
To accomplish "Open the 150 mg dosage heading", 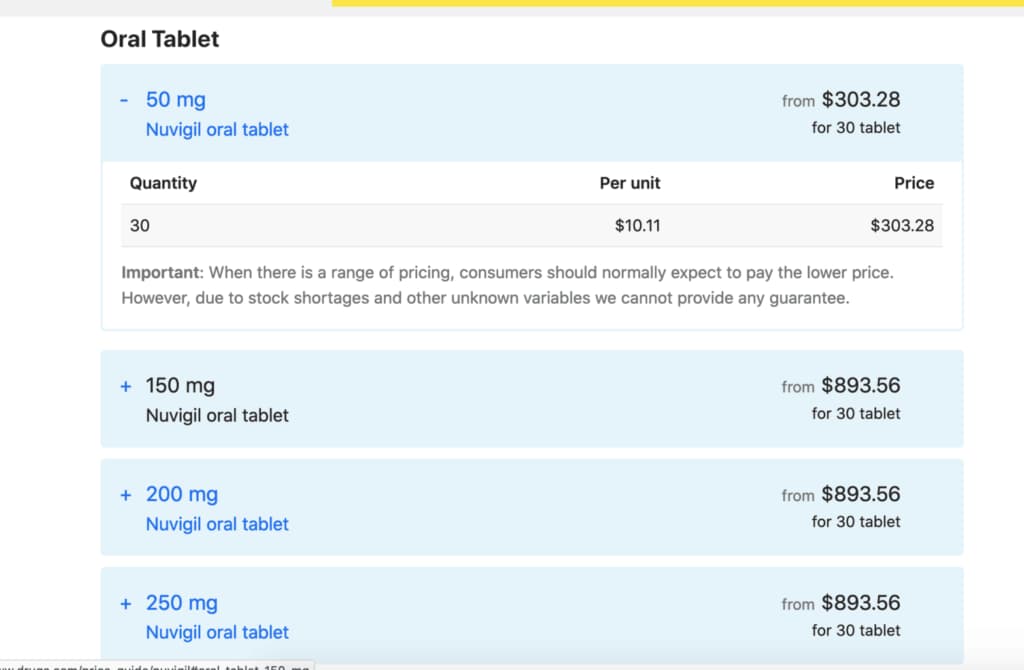I will coord(180,385).
